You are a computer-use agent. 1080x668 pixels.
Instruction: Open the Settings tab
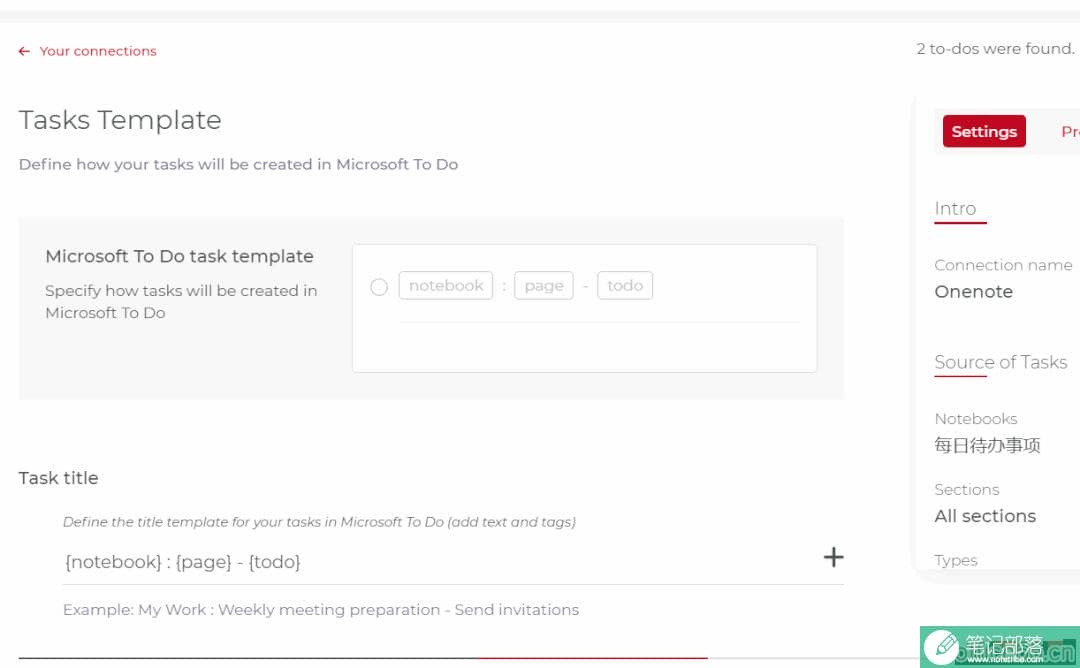pyautogui.click(x=984, y=131)
